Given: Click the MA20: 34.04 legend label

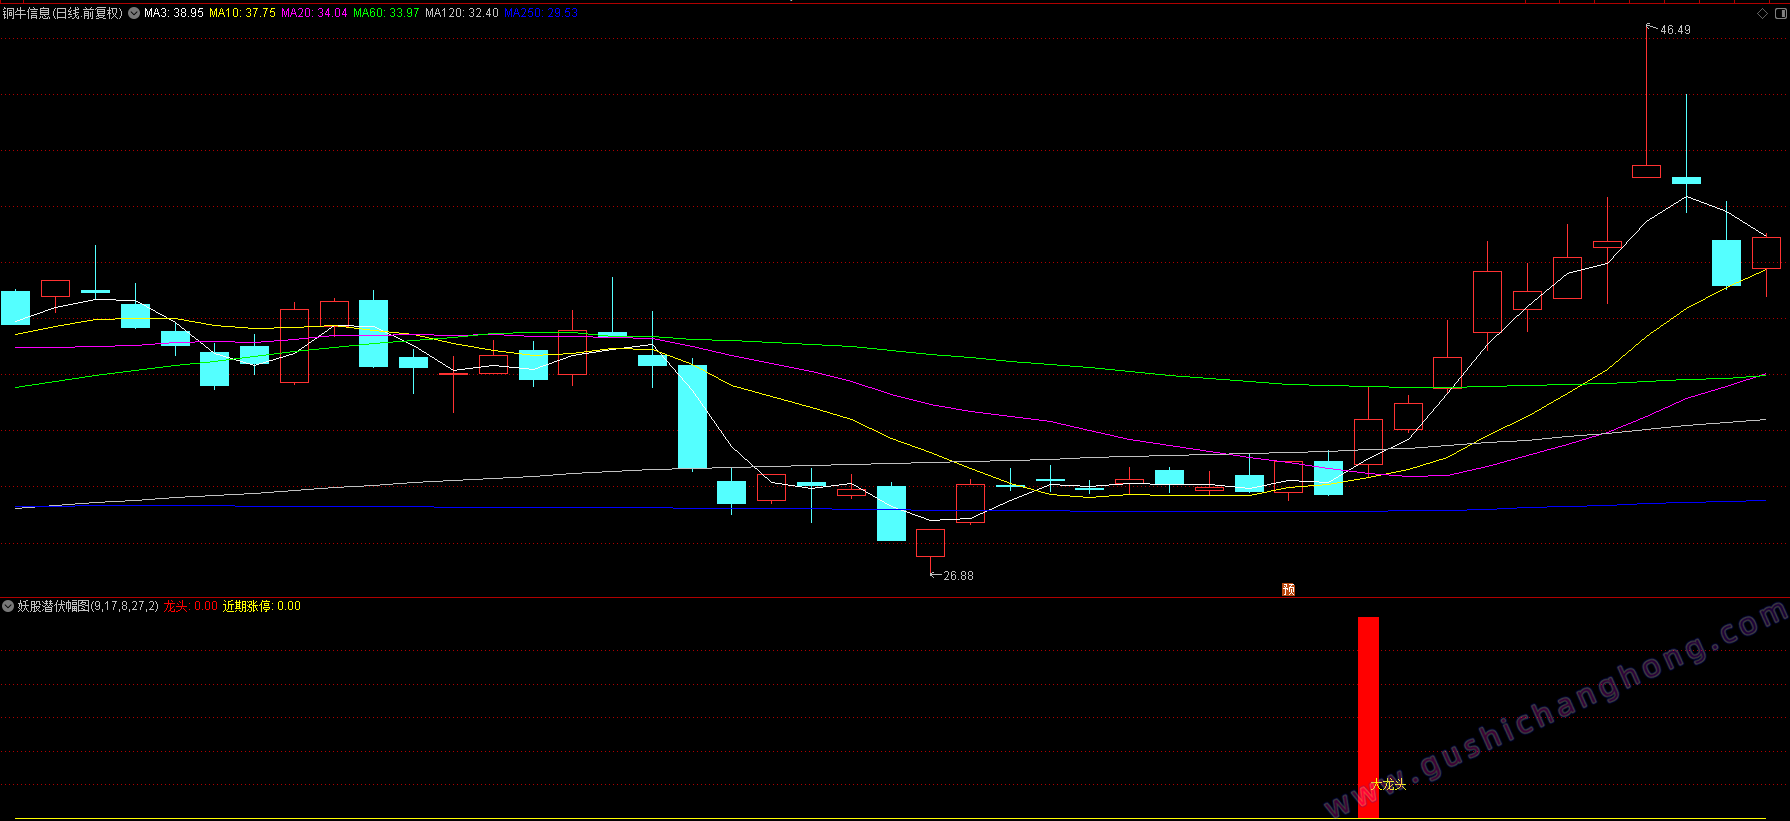Looking at the screenshot, I should point(314,13).
